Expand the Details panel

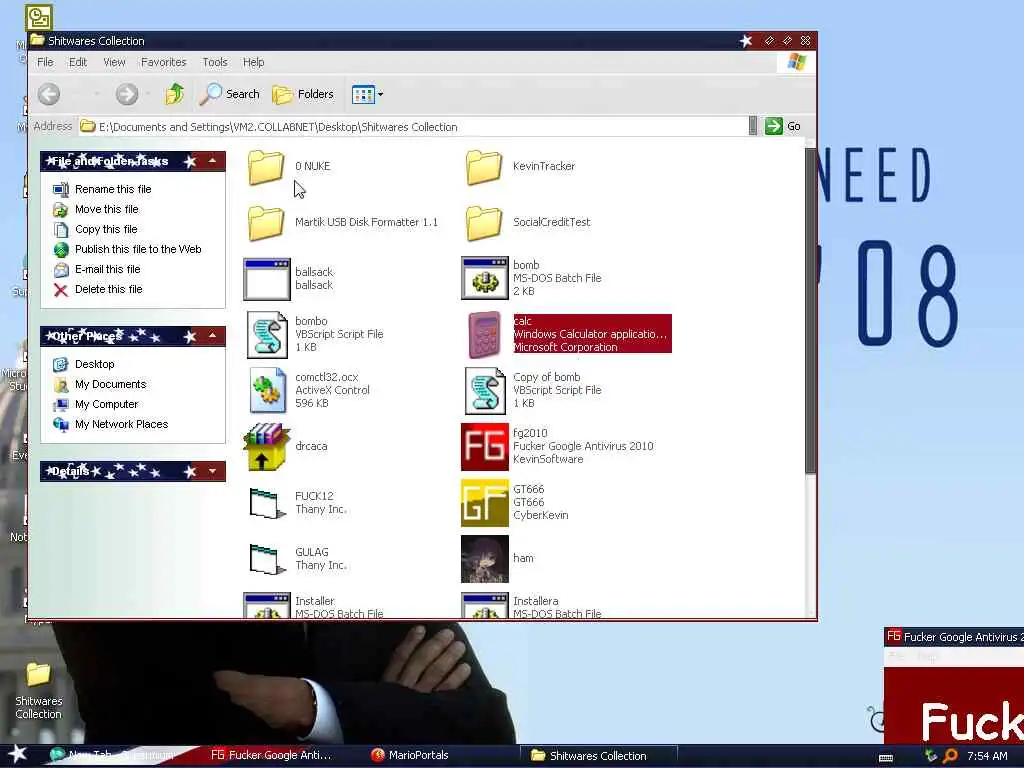[x=212, y=471]
